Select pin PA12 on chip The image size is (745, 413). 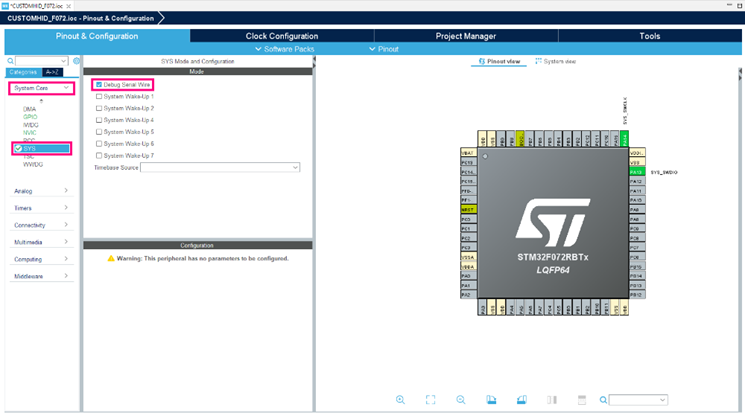tap(637, 182)
